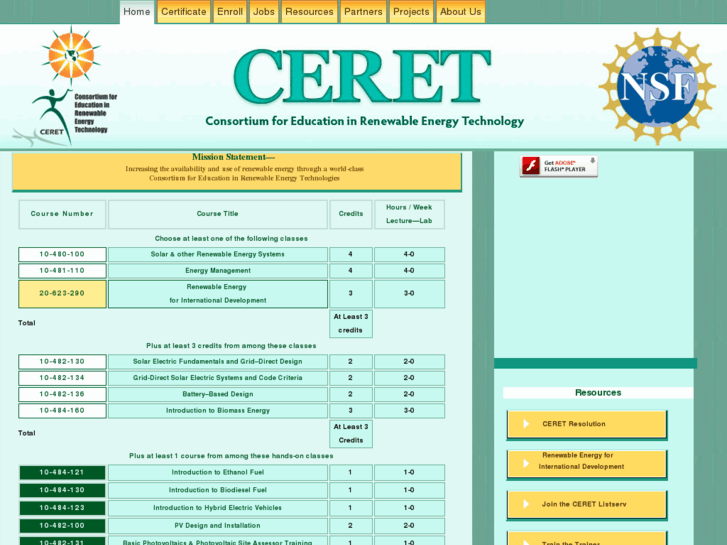Viewport: 727px width, 545px height.
Task: Click the Energy Management course title
Action: coord(217,270)
